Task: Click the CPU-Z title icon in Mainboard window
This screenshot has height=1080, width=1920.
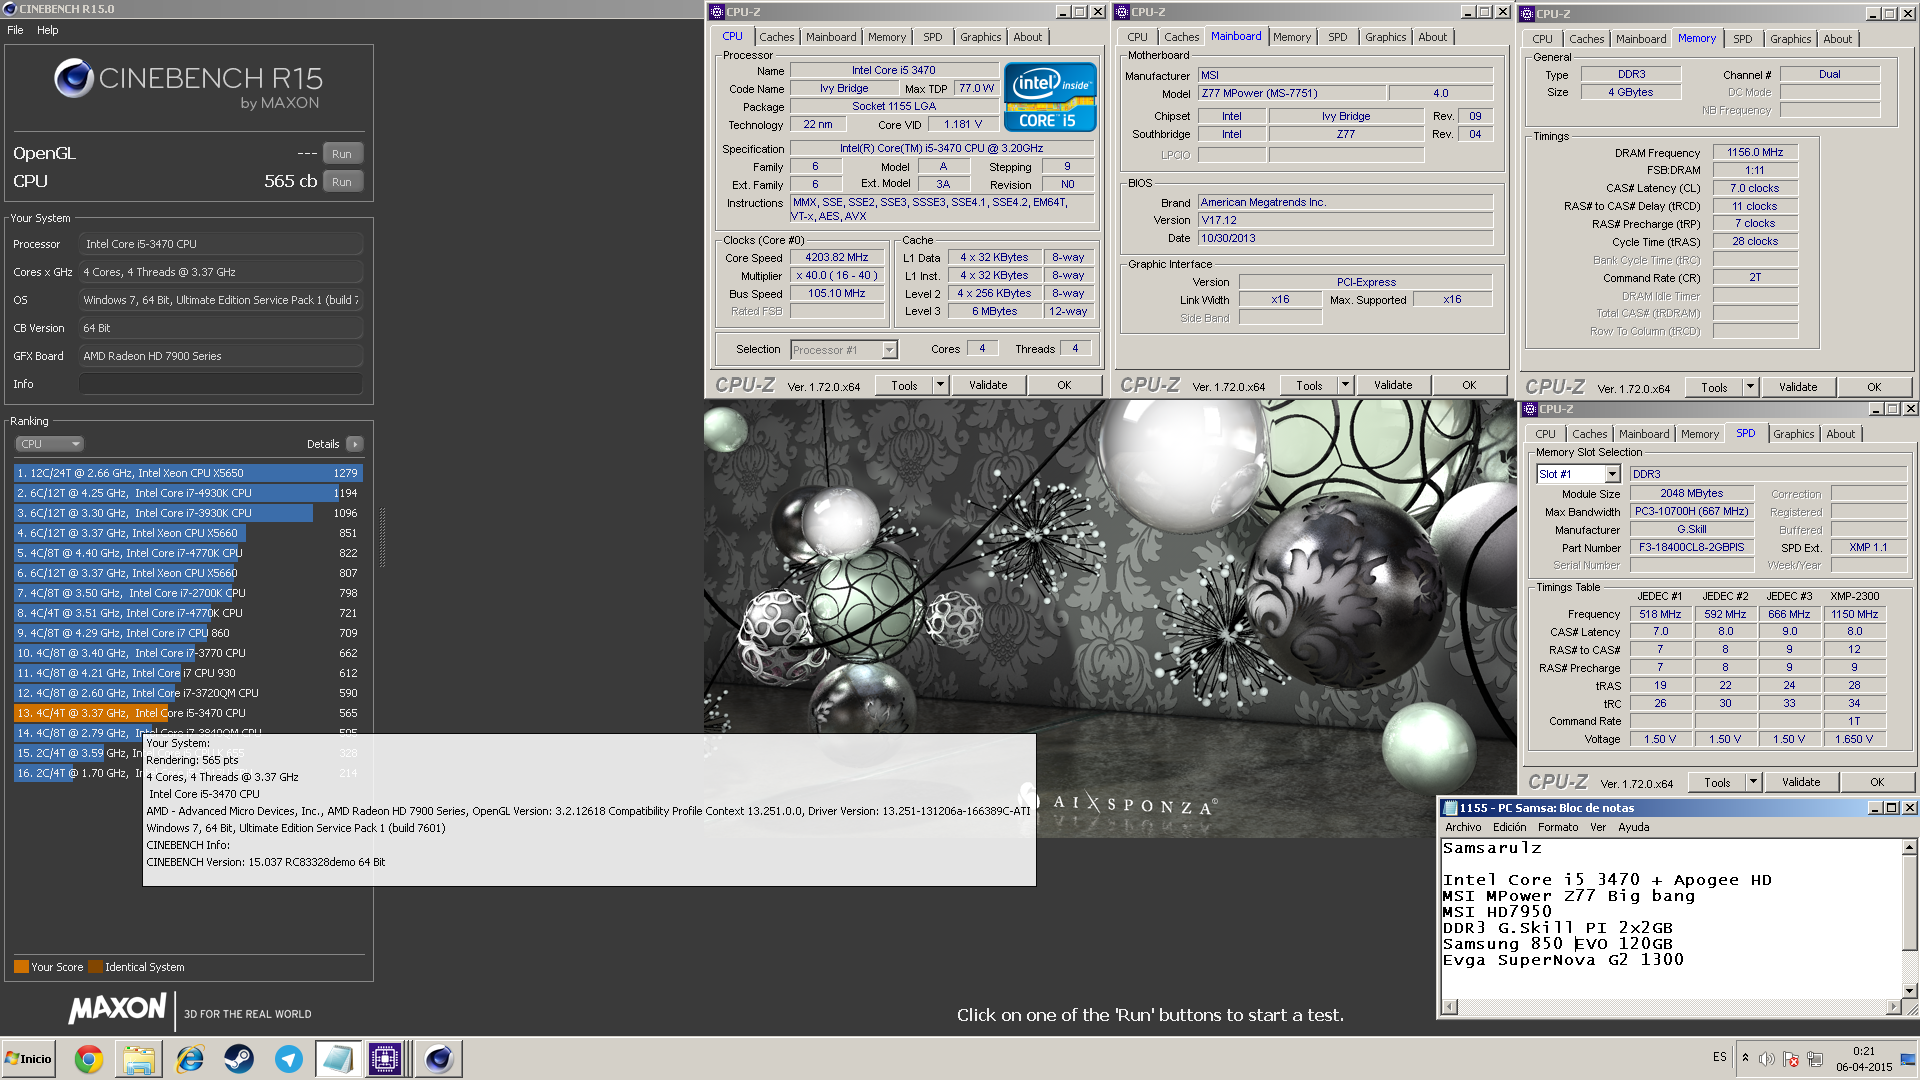Action: (x=1122, y=12)
